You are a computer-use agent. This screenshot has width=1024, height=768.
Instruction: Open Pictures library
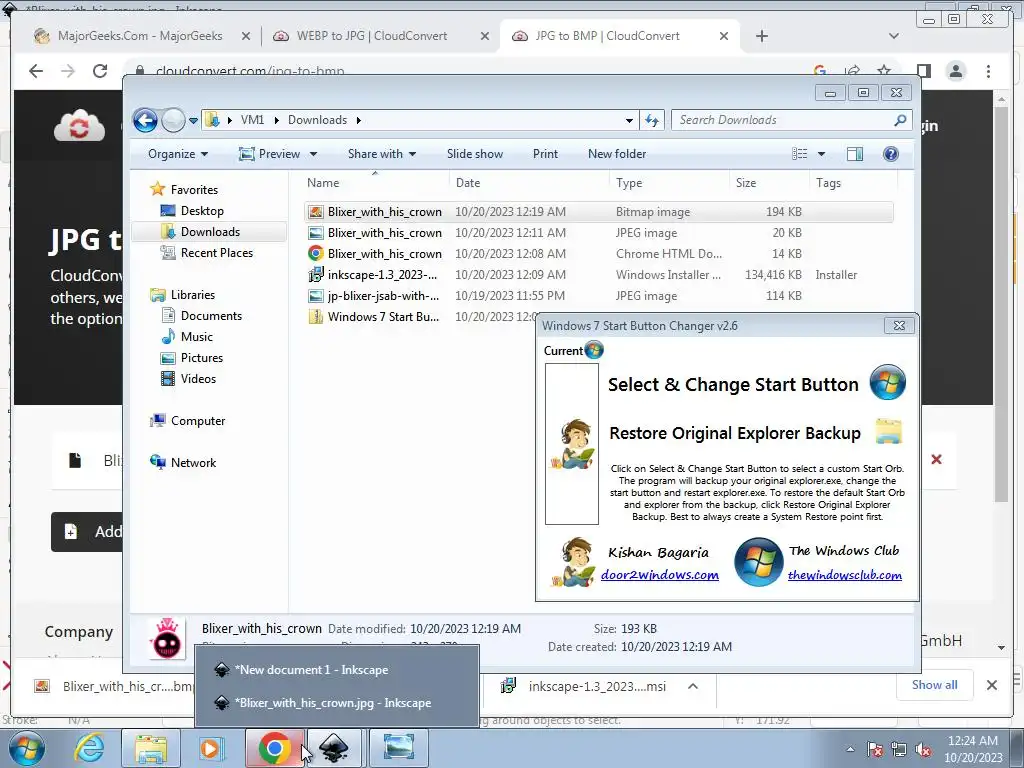(202, 358)
